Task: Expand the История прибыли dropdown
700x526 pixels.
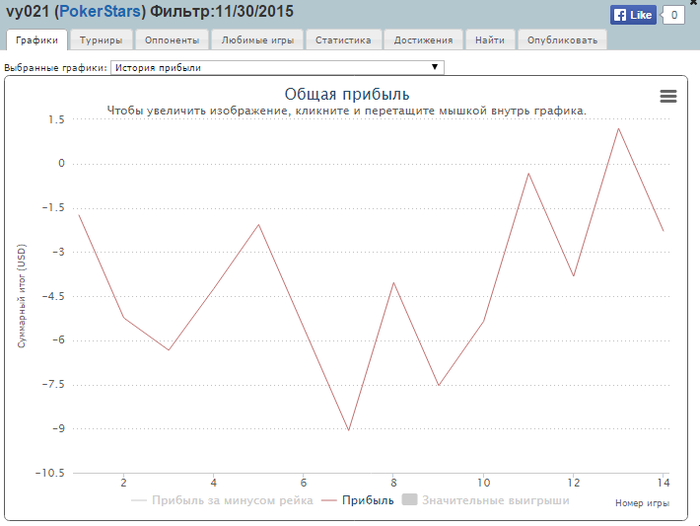Action: (277, 67)
